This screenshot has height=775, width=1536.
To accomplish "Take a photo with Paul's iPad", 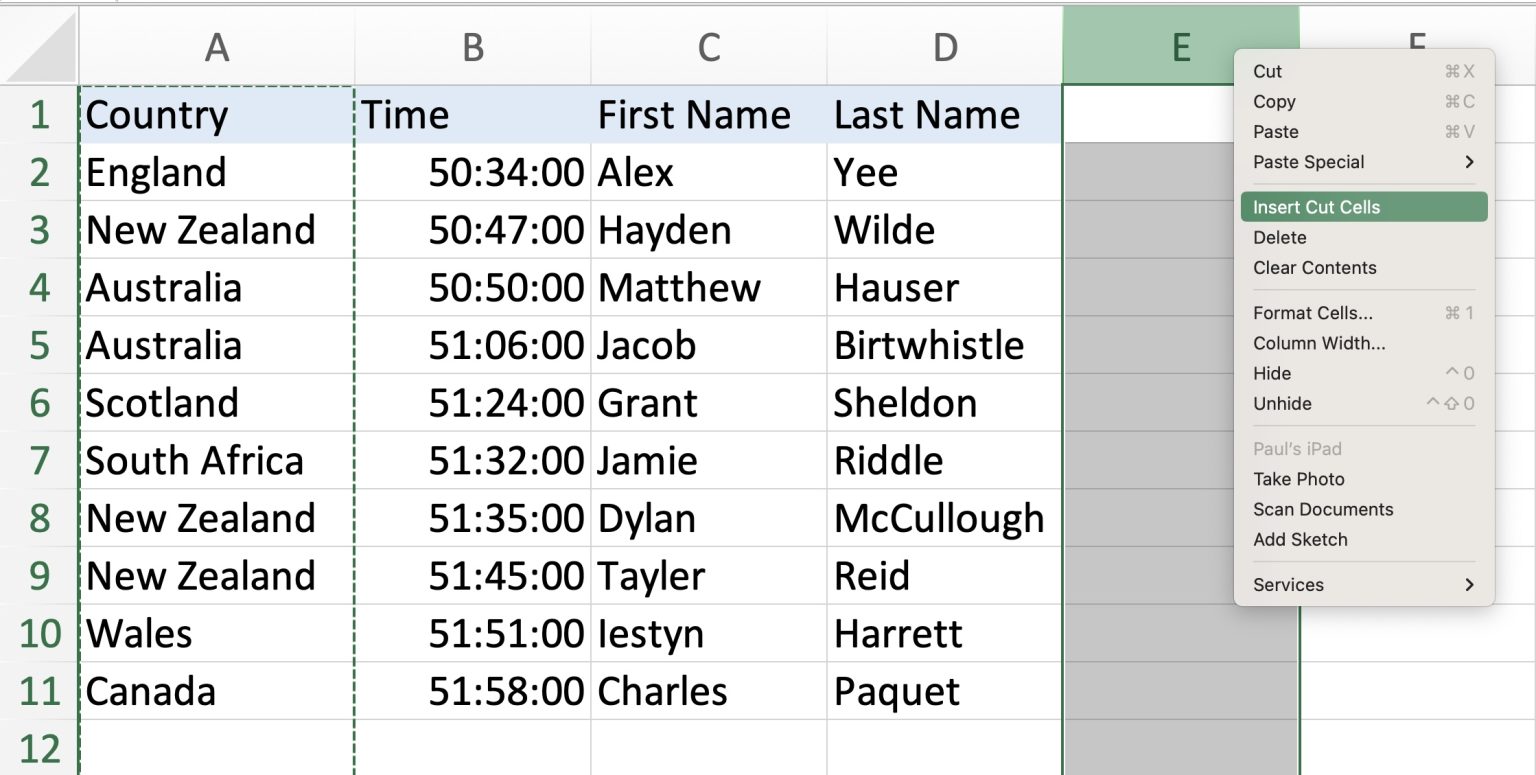I will (1298, 479).
